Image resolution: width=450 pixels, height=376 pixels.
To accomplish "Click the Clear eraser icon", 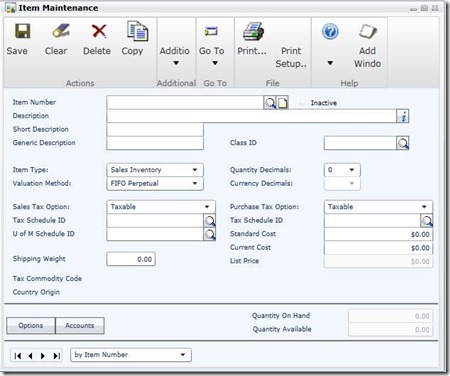I will pos(61,31).
